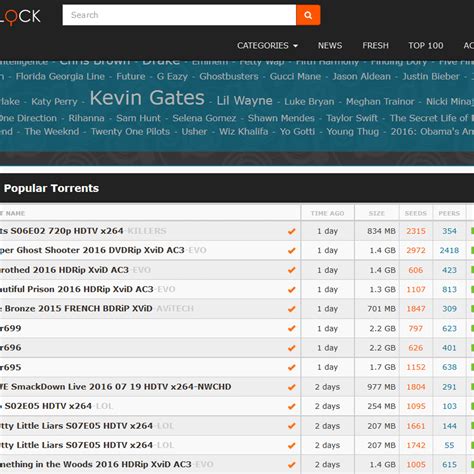Open the Taylor Swift tag link
Screen dimensions: 474x474
[x=352, y=118]
